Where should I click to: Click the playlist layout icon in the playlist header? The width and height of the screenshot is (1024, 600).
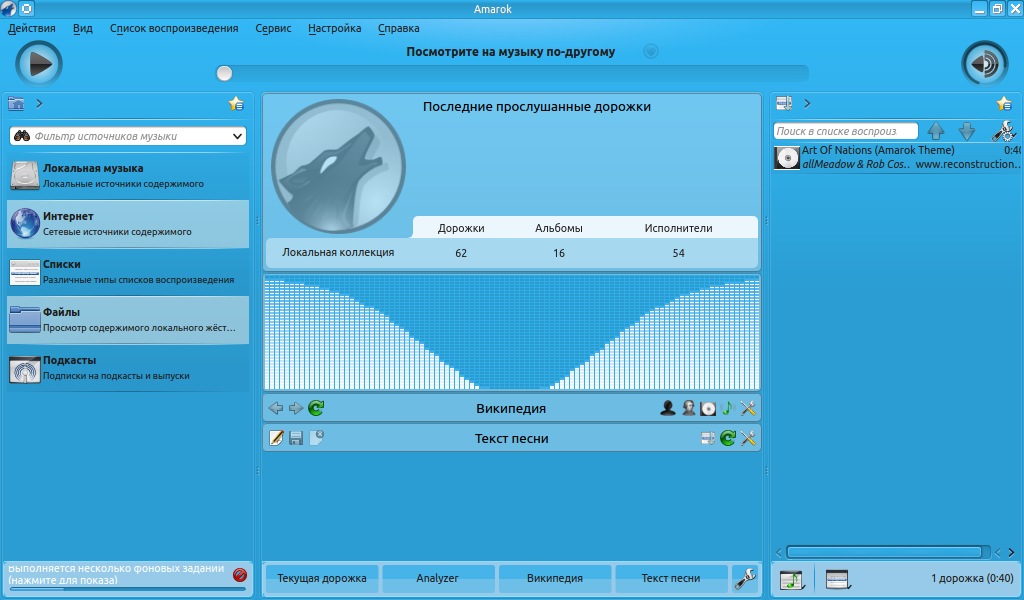[x=784, y=103]
